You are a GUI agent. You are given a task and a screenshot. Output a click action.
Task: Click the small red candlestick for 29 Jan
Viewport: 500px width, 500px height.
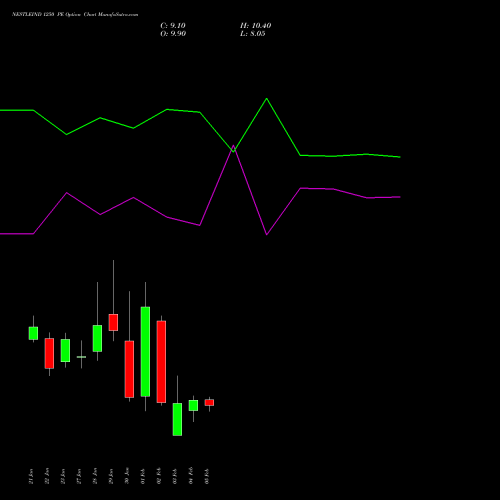[113, 322]
